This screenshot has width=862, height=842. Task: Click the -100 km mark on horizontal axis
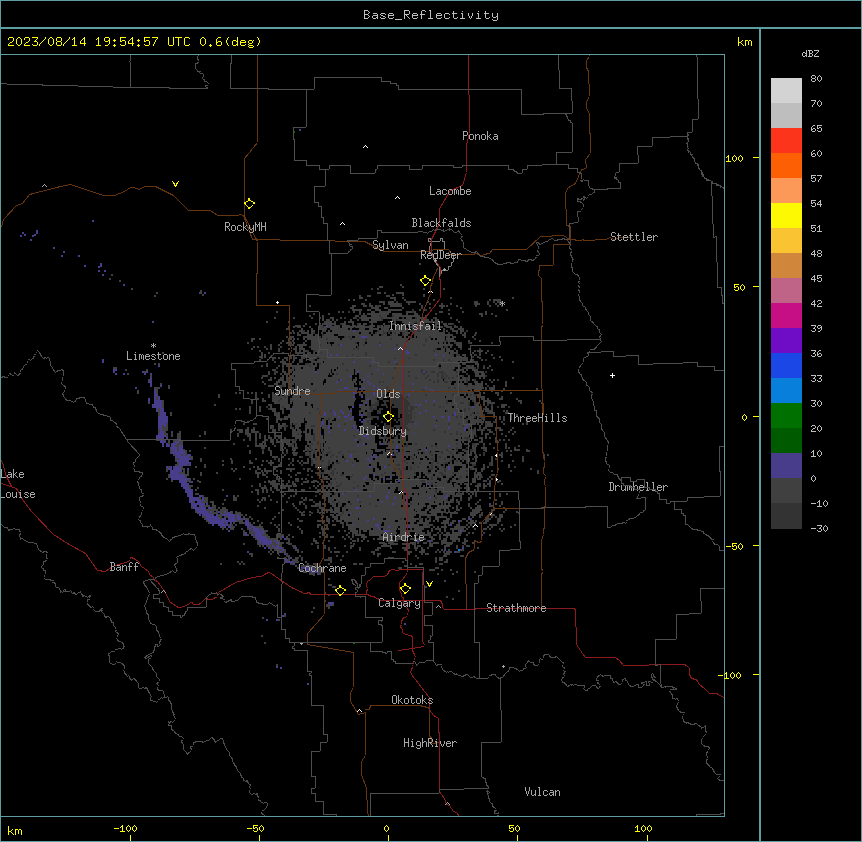pos(125,828)
